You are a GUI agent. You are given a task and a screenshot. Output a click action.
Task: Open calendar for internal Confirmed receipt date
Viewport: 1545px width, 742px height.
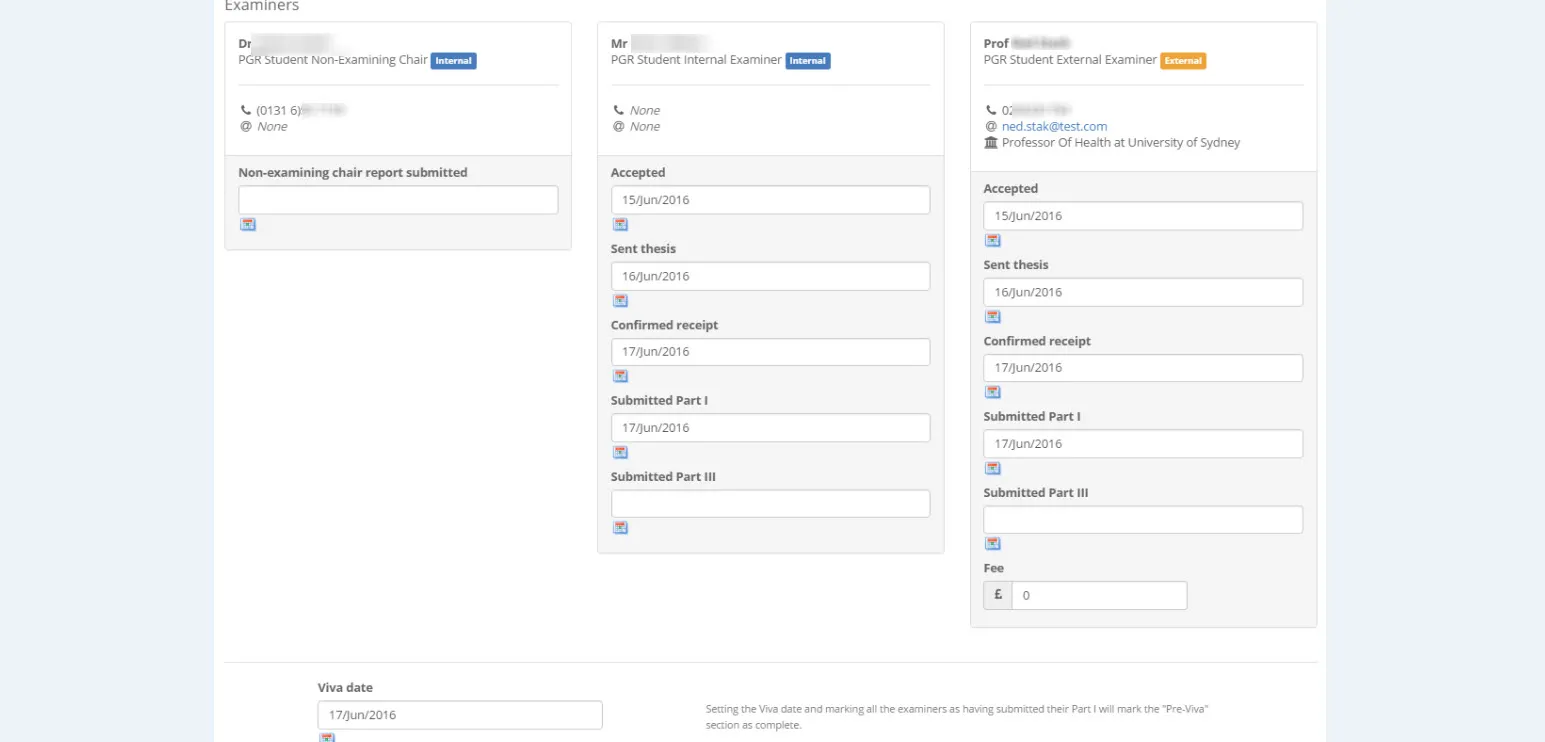(x=620, y=376)
